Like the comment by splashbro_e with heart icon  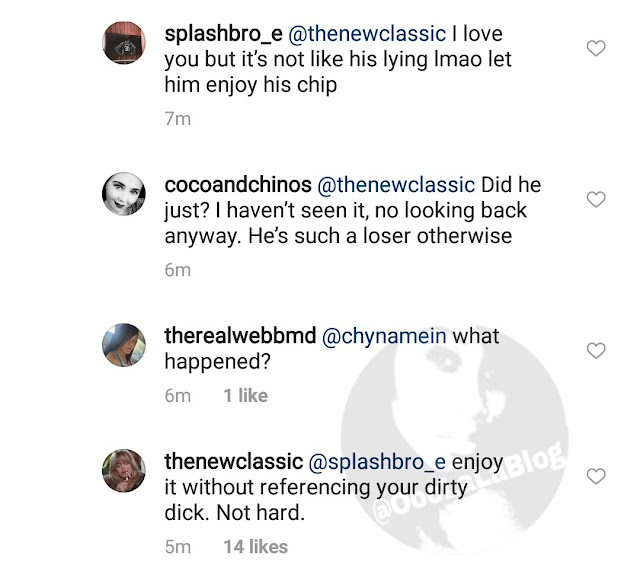pos(595,48)
